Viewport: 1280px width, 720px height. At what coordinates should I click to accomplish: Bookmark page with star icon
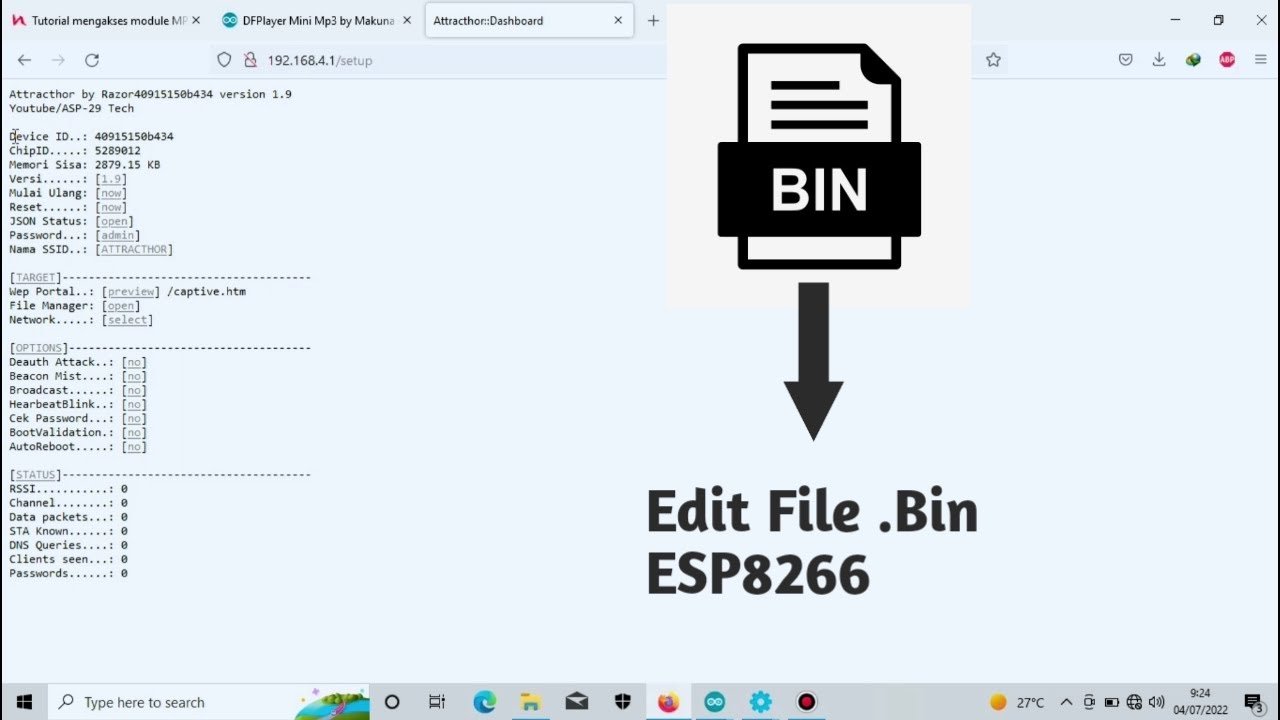point(993,60)
